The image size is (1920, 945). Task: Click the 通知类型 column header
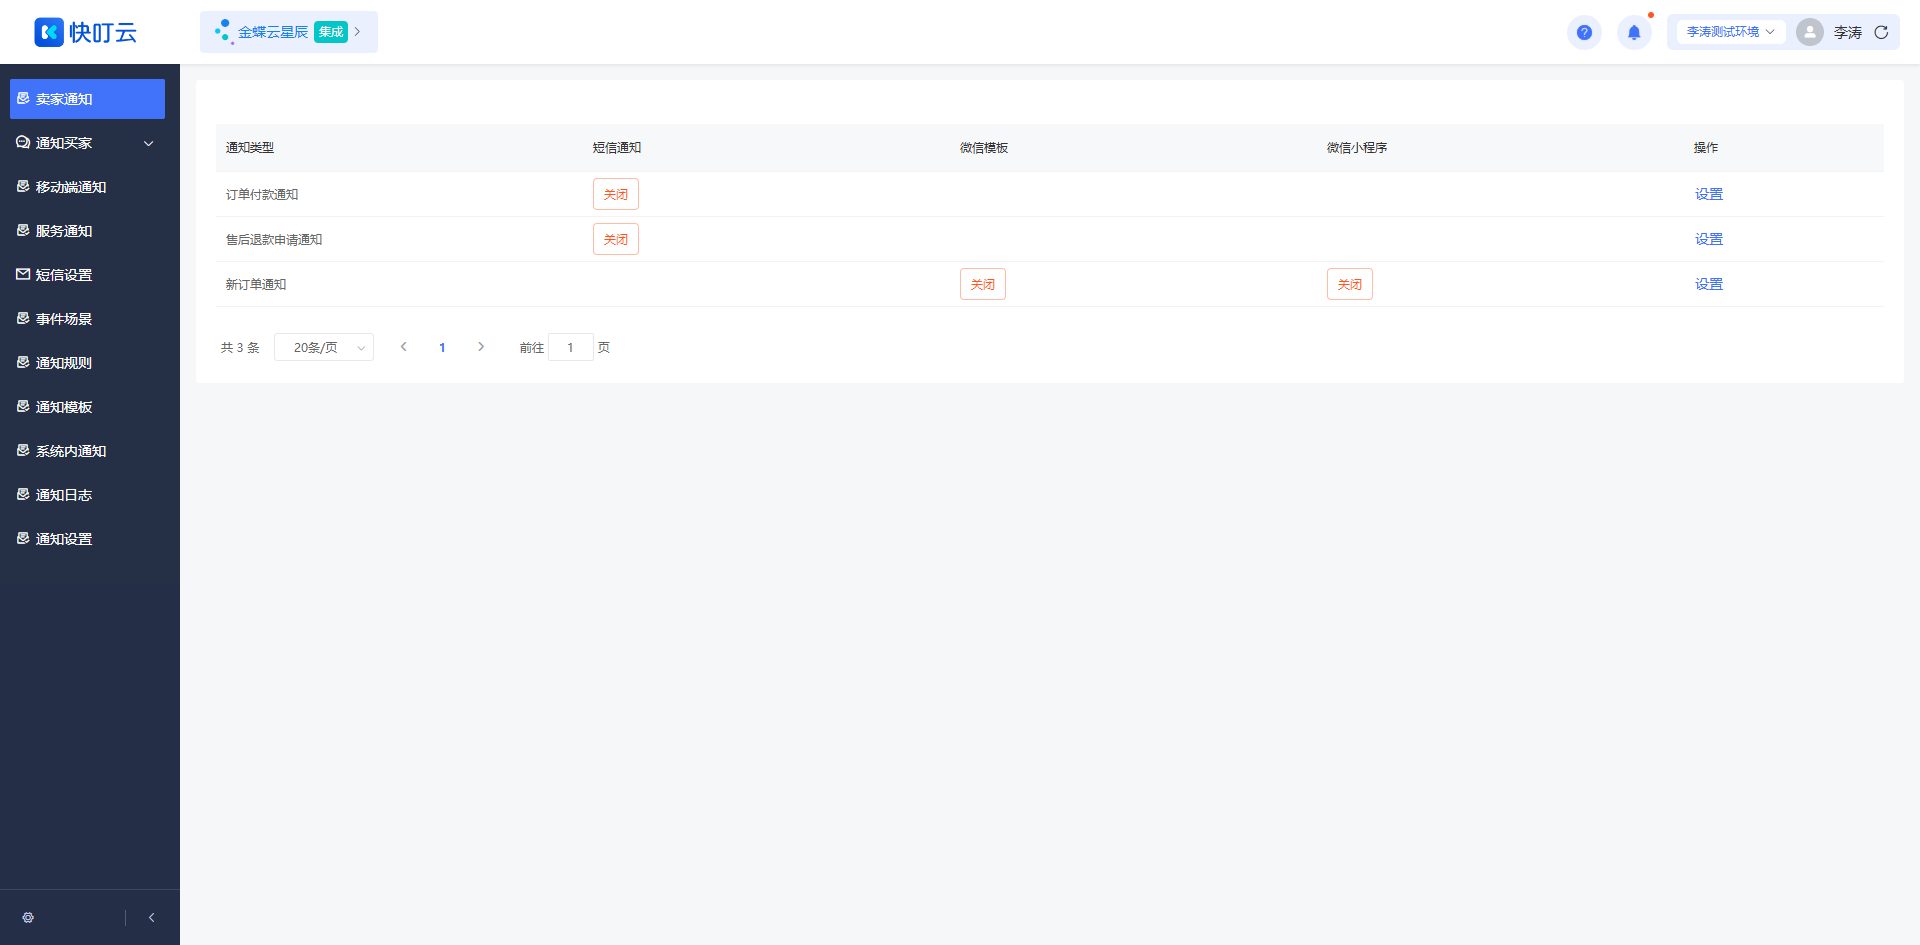point(250,147)
